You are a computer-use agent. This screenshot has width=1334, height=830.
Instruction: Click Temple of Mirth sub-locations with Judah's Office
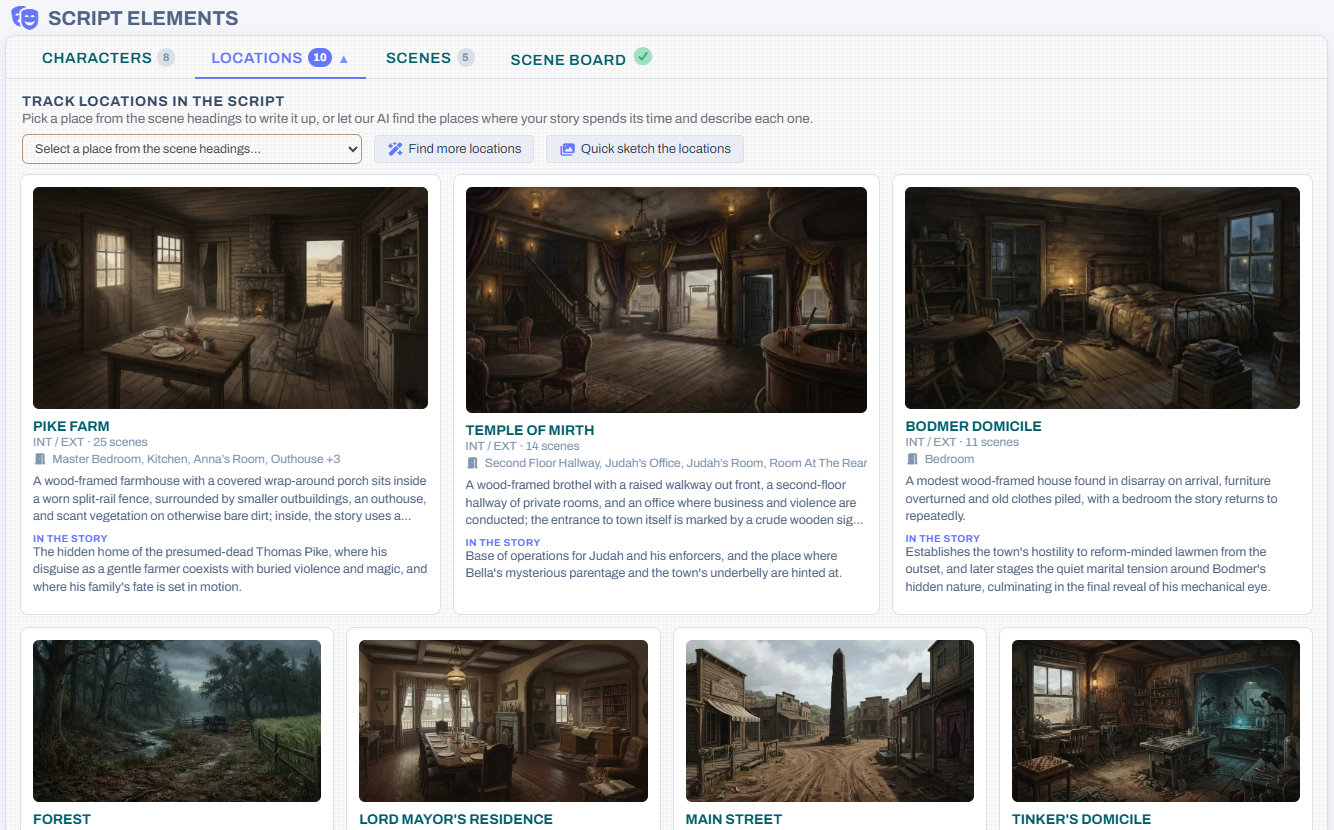click(x=676, y=463)
